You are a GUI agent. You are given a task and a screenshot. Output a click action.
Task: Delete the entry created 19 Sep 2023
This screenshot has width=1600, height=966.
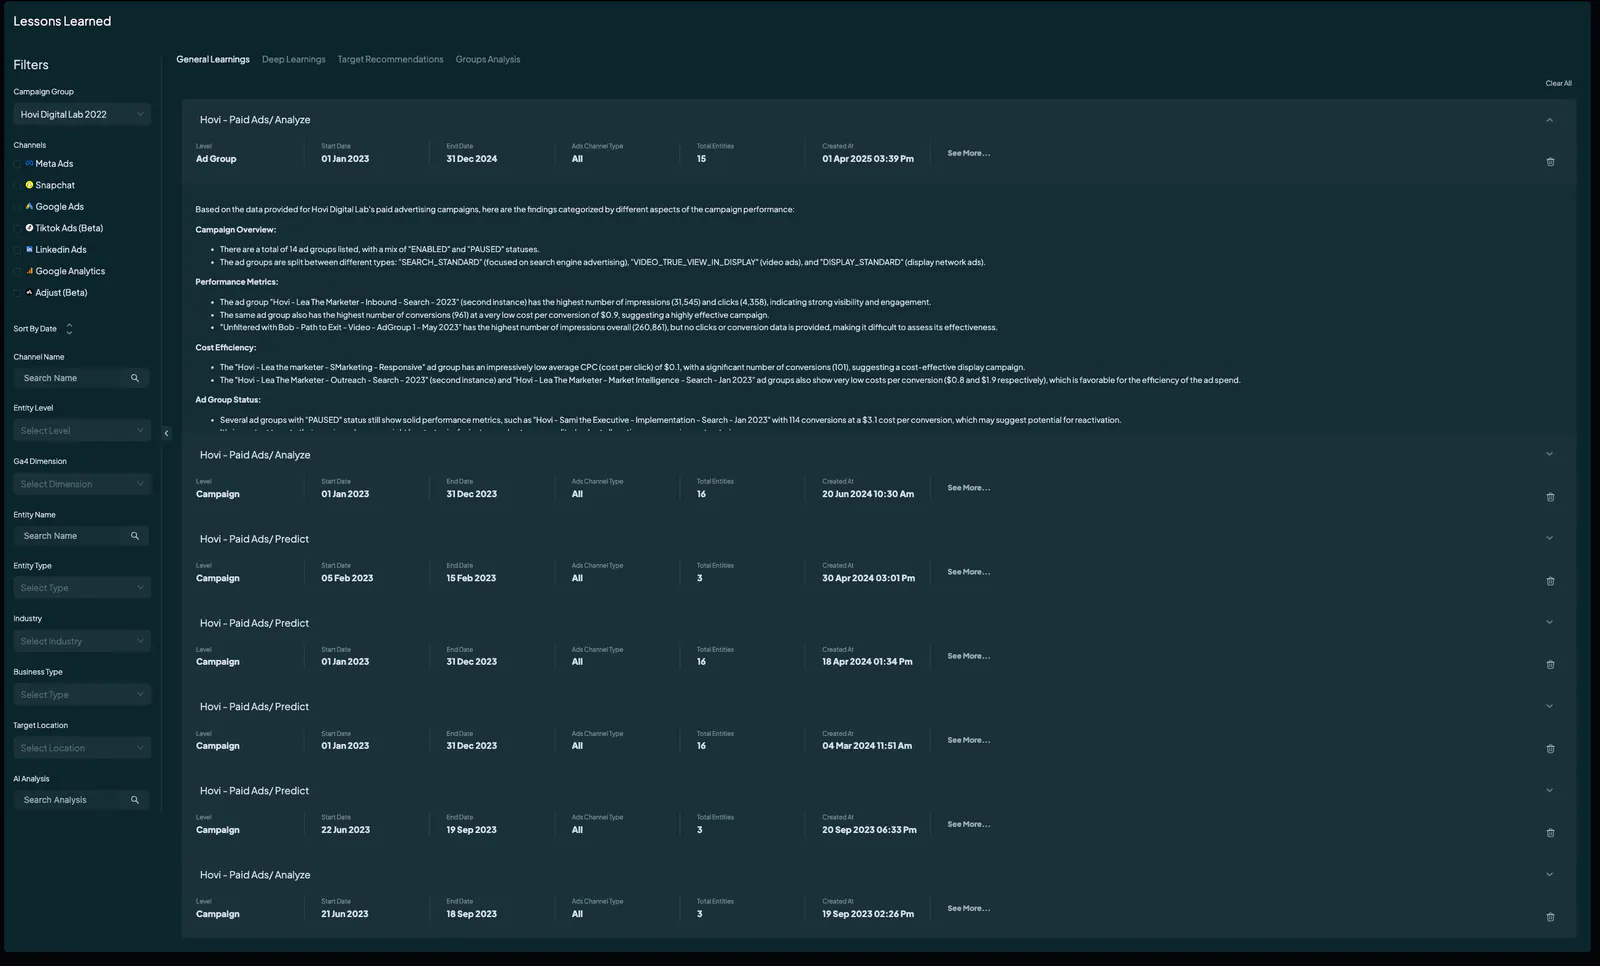1550,917
